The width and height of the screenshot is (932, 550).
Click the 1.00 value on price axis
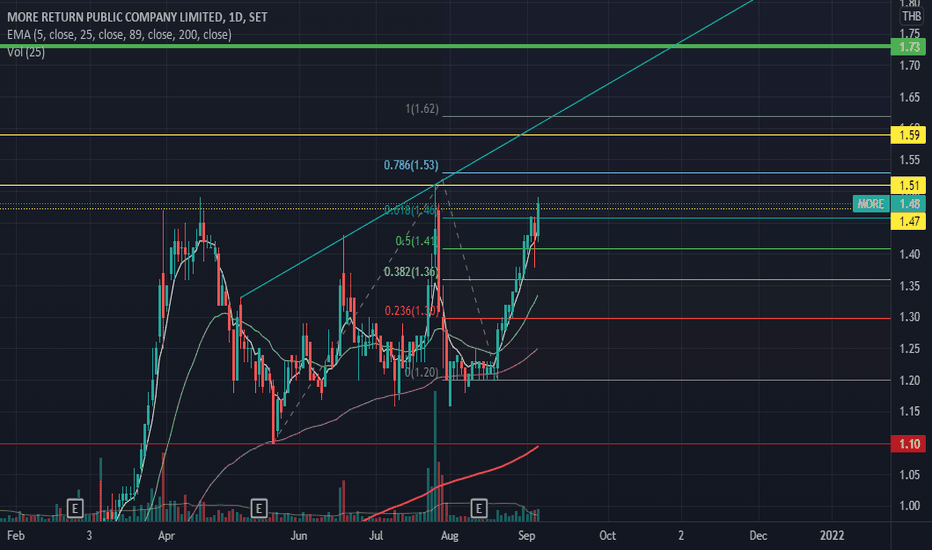[909, 506]
